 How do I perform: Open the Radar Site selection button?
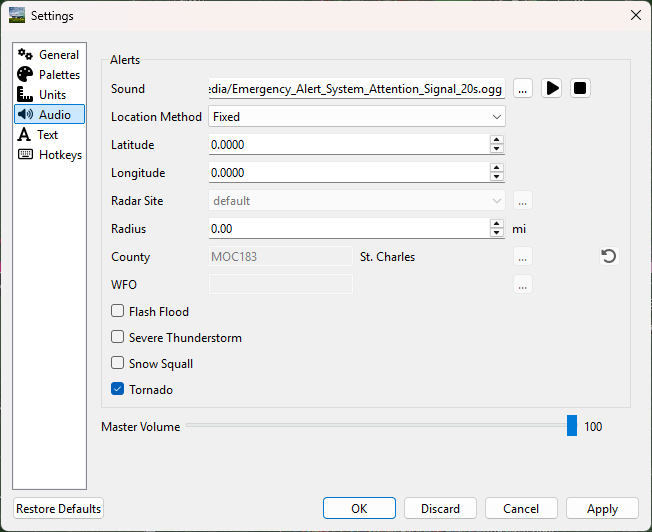click(523, 201)
